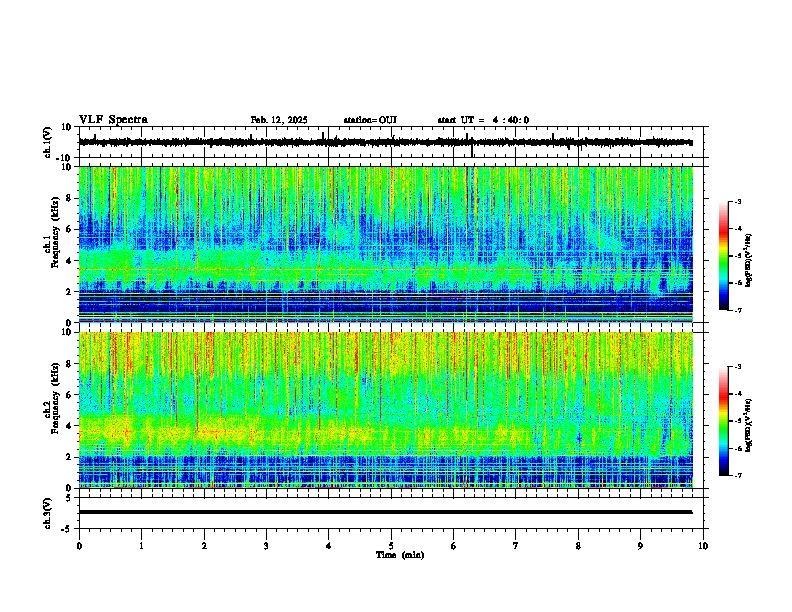
Task: Click the ch.1 color scale bar
Action: click(x=724, y=256)
